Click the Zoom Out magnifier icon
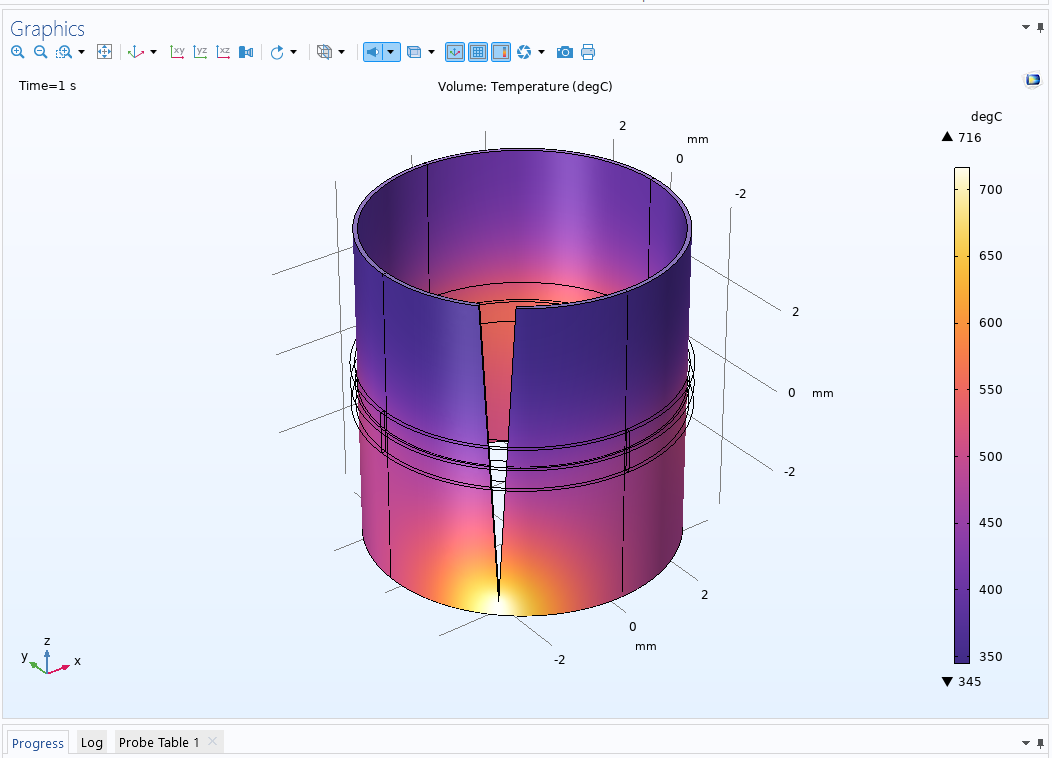Image resolution: width=1052 pixels, height=758 pixels. pos(40,52)
